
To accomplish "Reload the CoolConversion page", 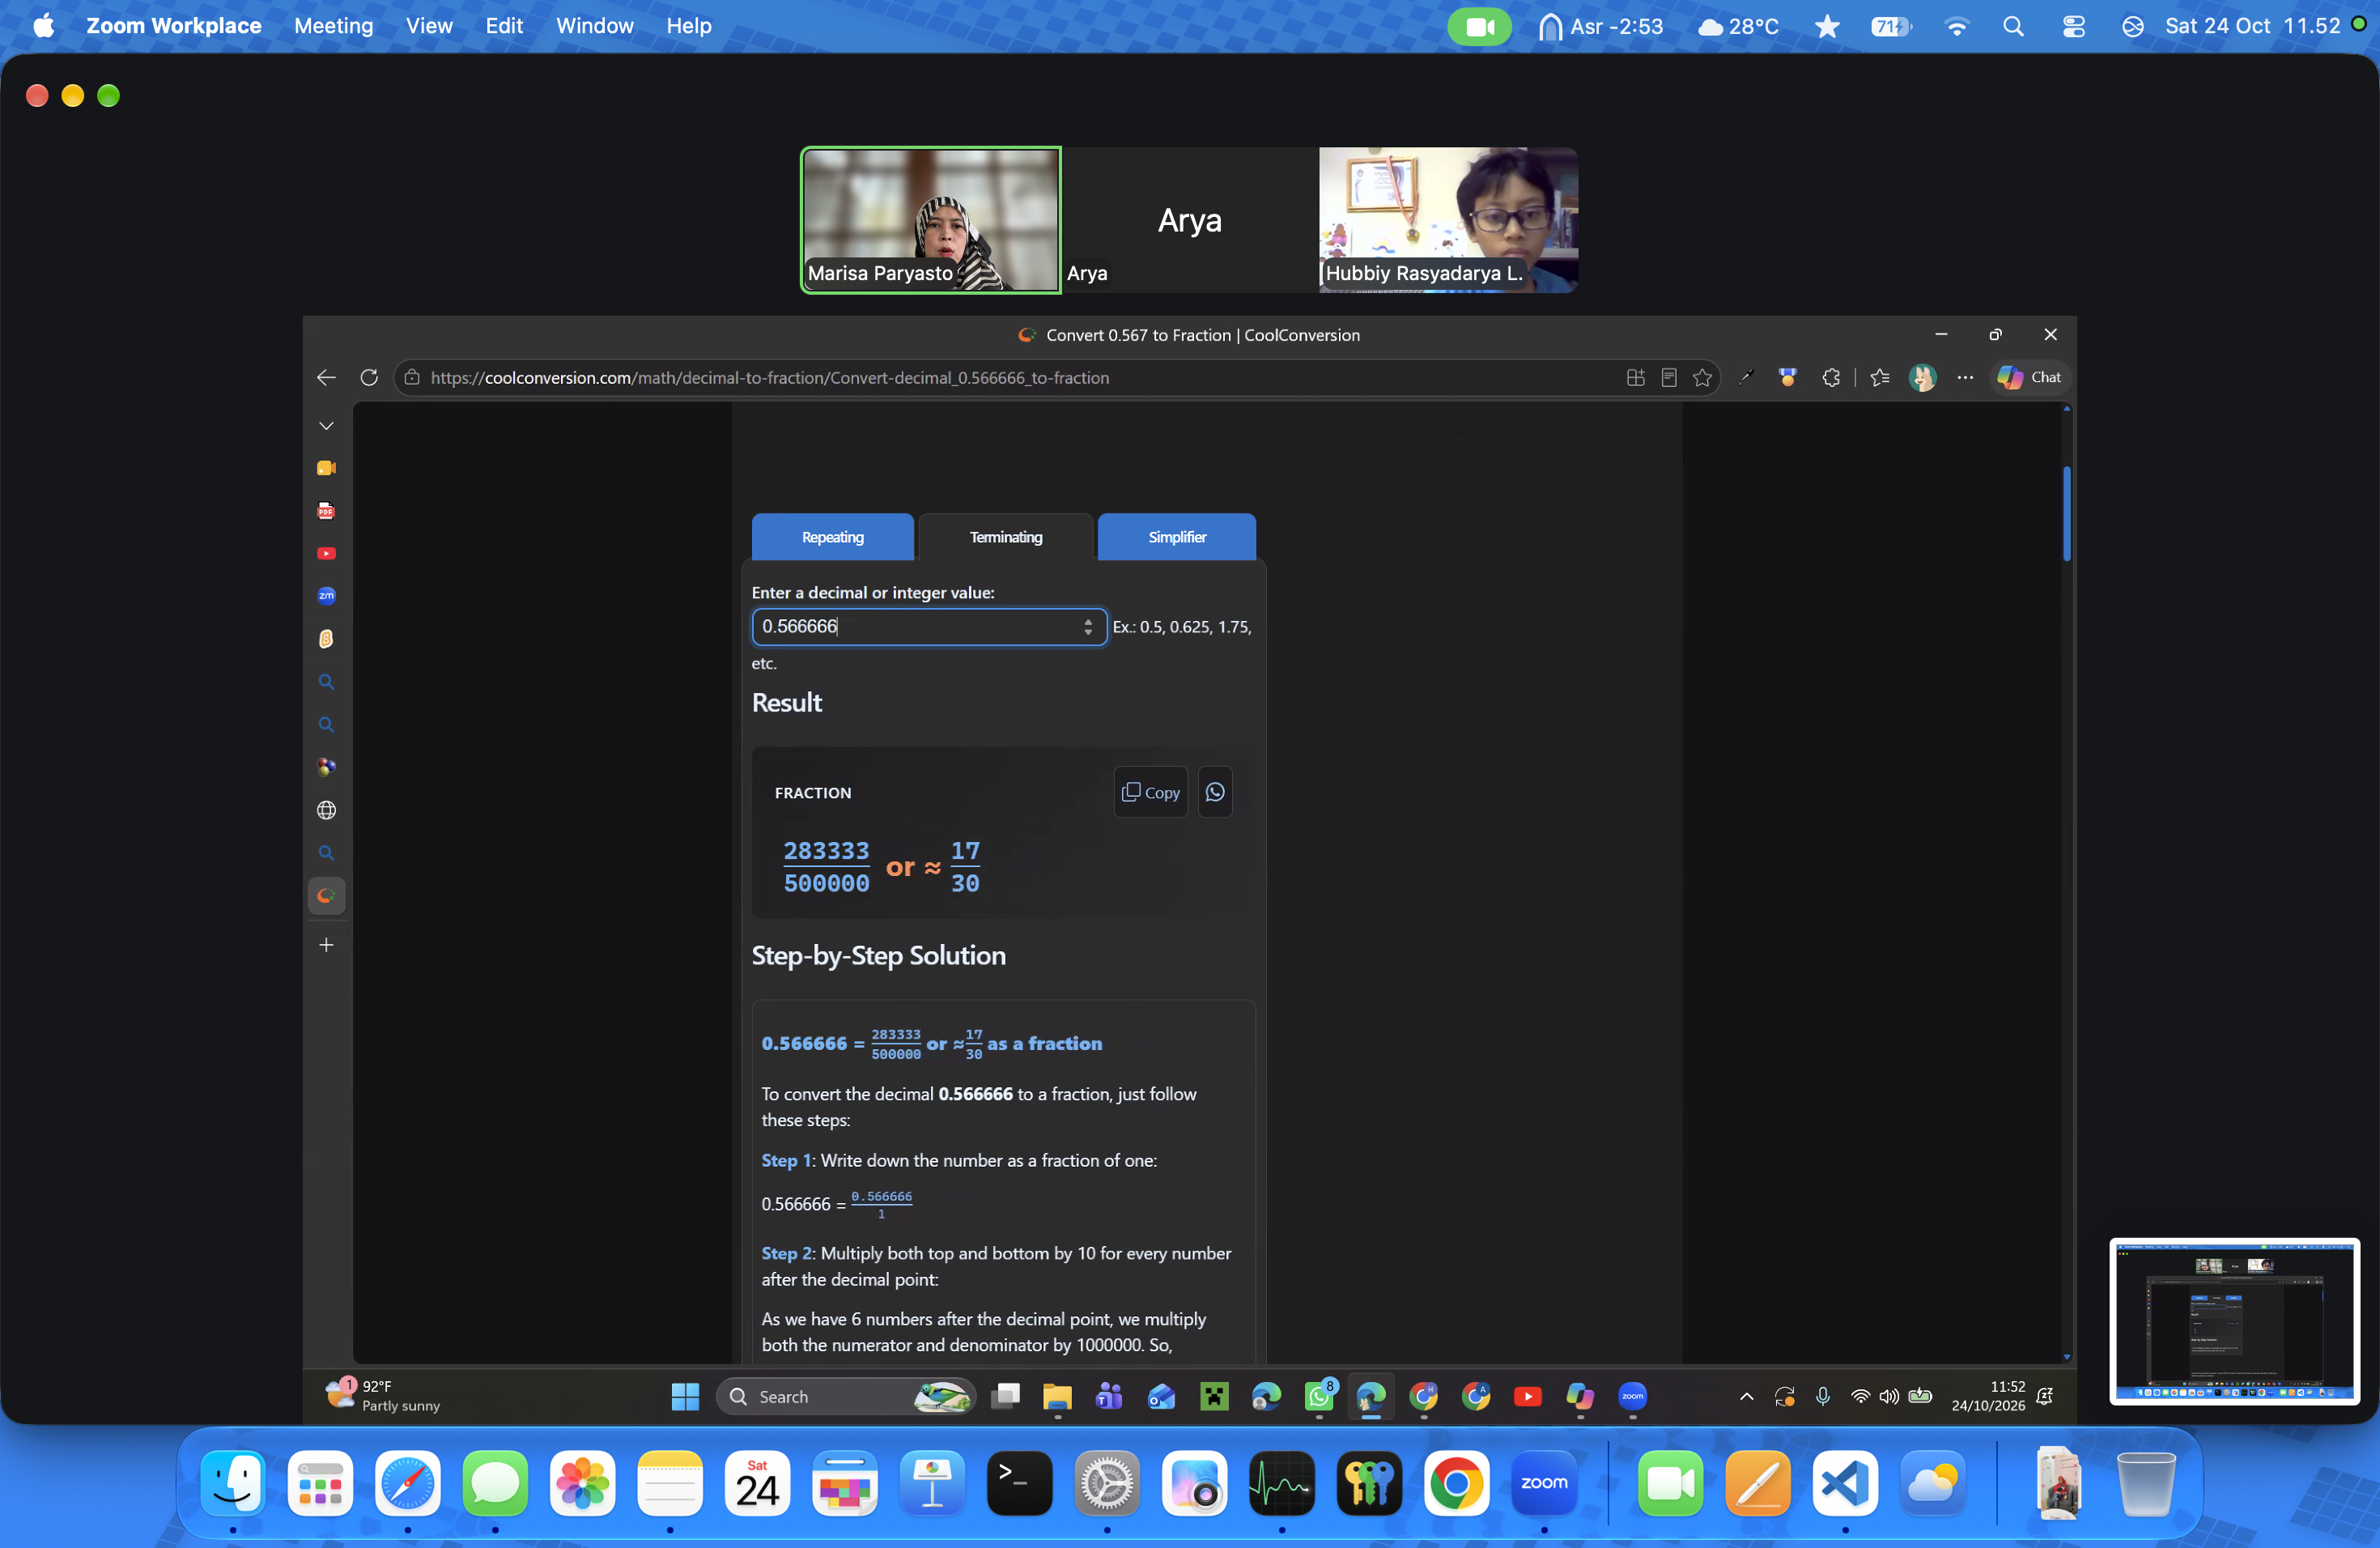I will (369, 378).
